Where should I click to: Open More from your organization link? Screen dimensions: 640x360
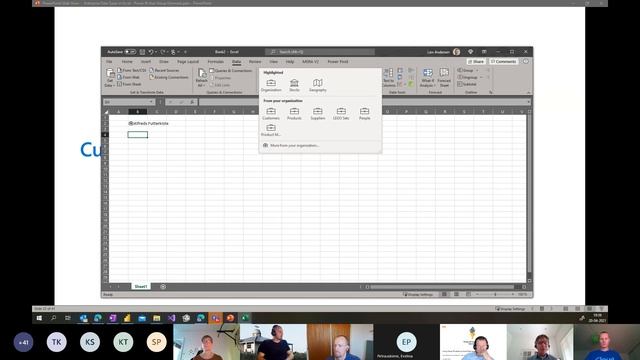[291, 145]
